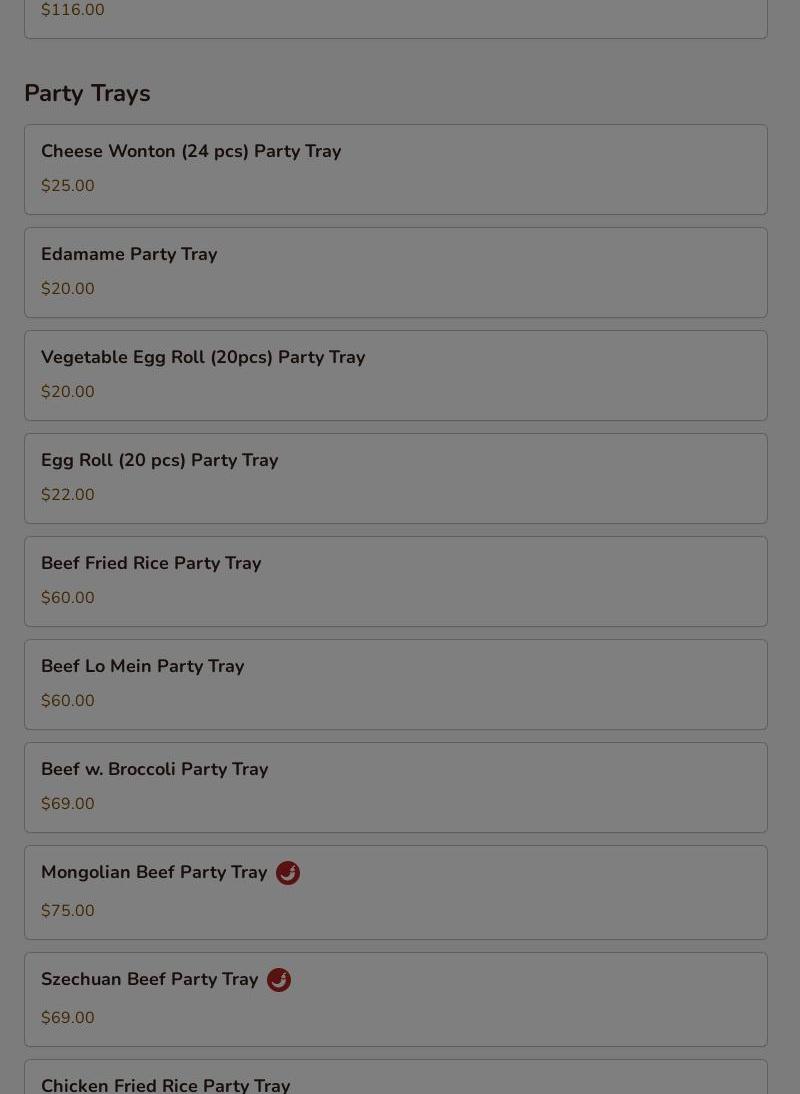The width and height of the screenshot is (800, 1094).
Task: Click the $22.00 price under Egg Roll
Action: tap(68, 495)
